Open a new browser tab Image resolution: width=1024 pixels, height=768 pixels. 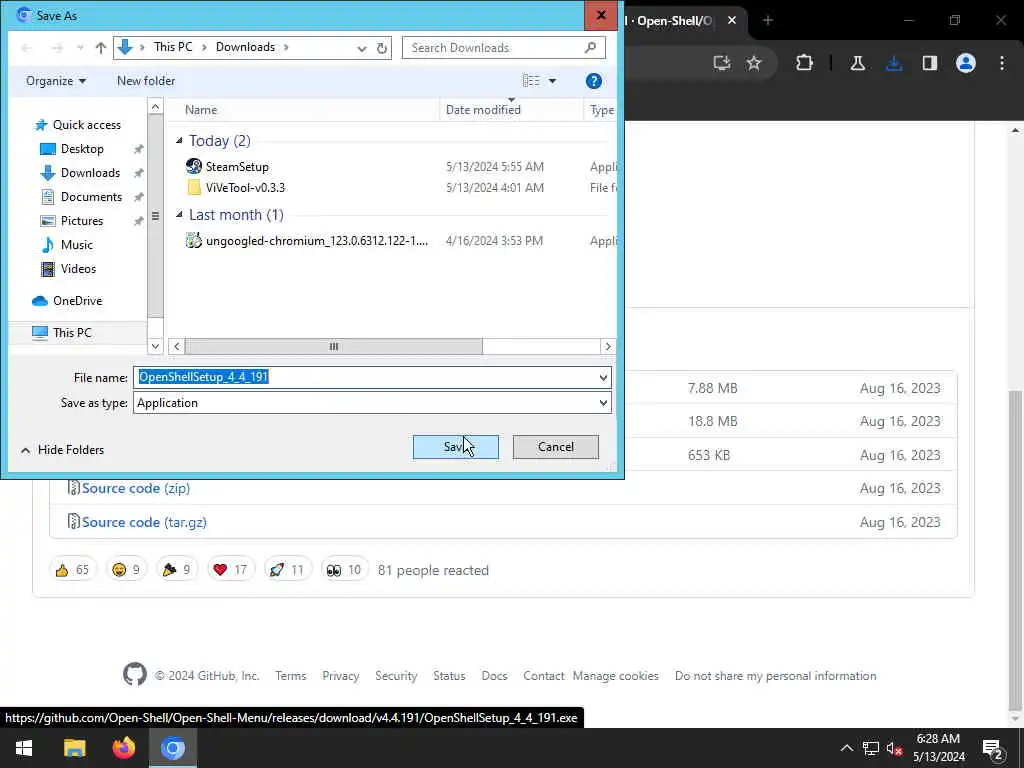pyautogui.click(x=768, y=20)
